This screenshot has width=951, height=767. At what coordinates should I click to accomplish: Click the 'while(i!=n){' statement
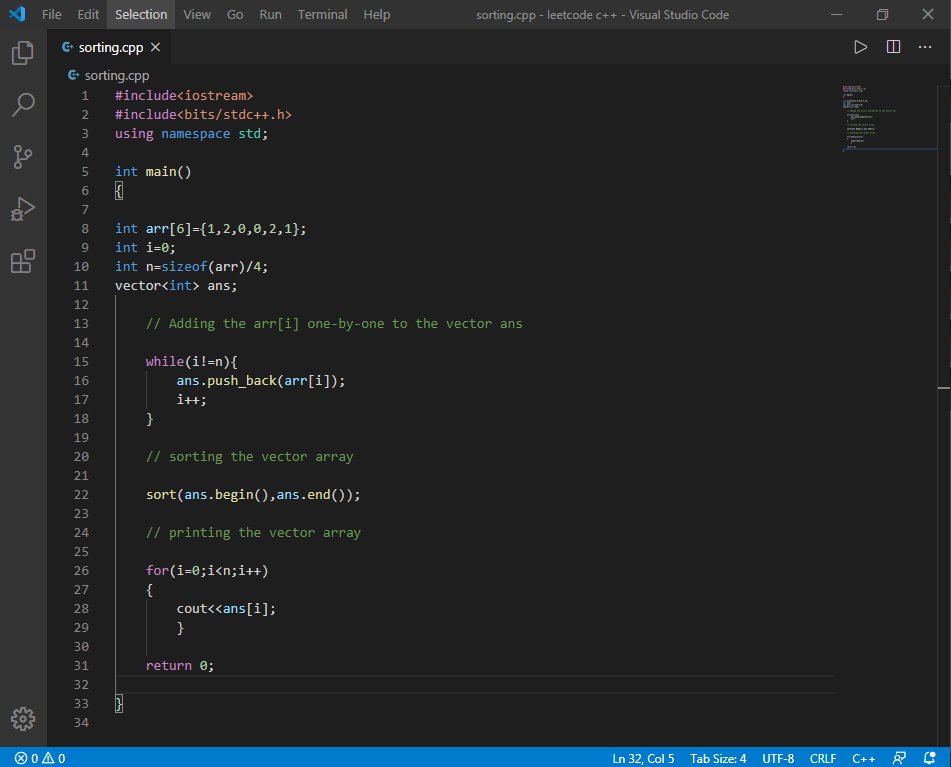point(192,361)
